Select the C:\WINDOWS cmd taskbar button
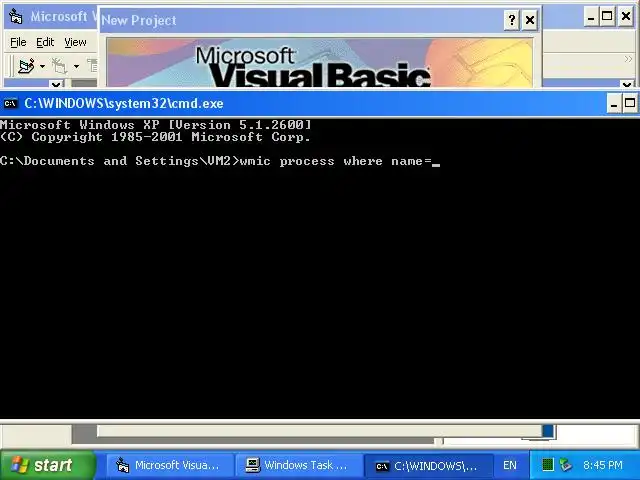 tap(427, 466)
